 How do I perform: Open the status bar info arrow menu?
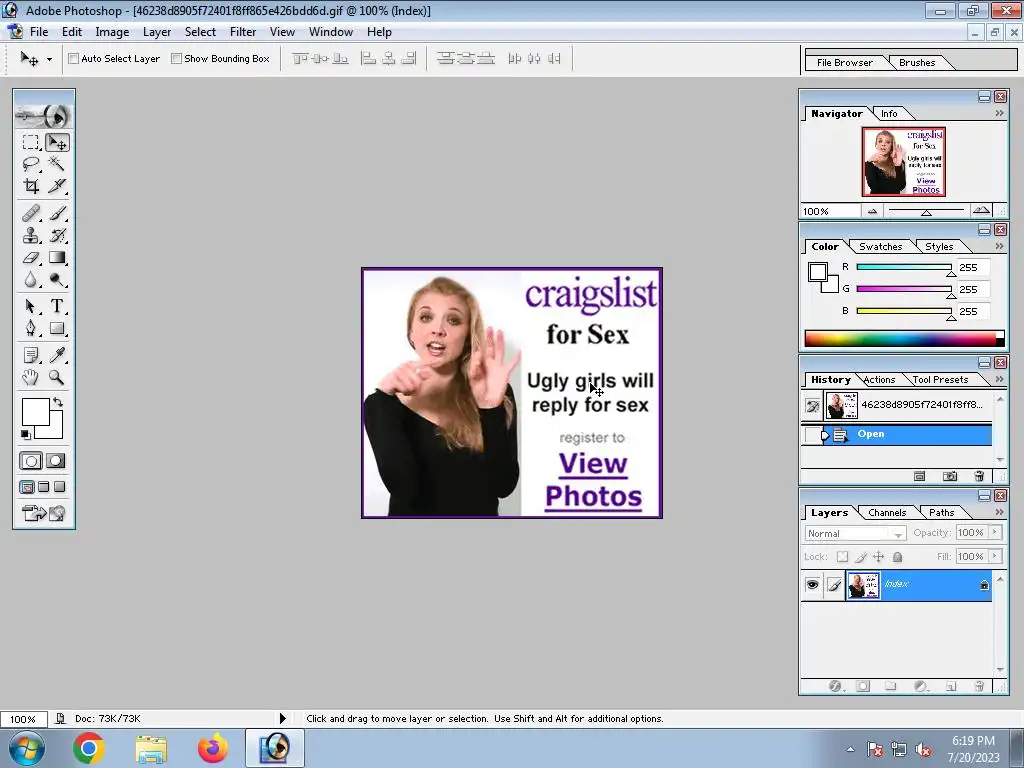pyautogui.click(x=283, y=718)
